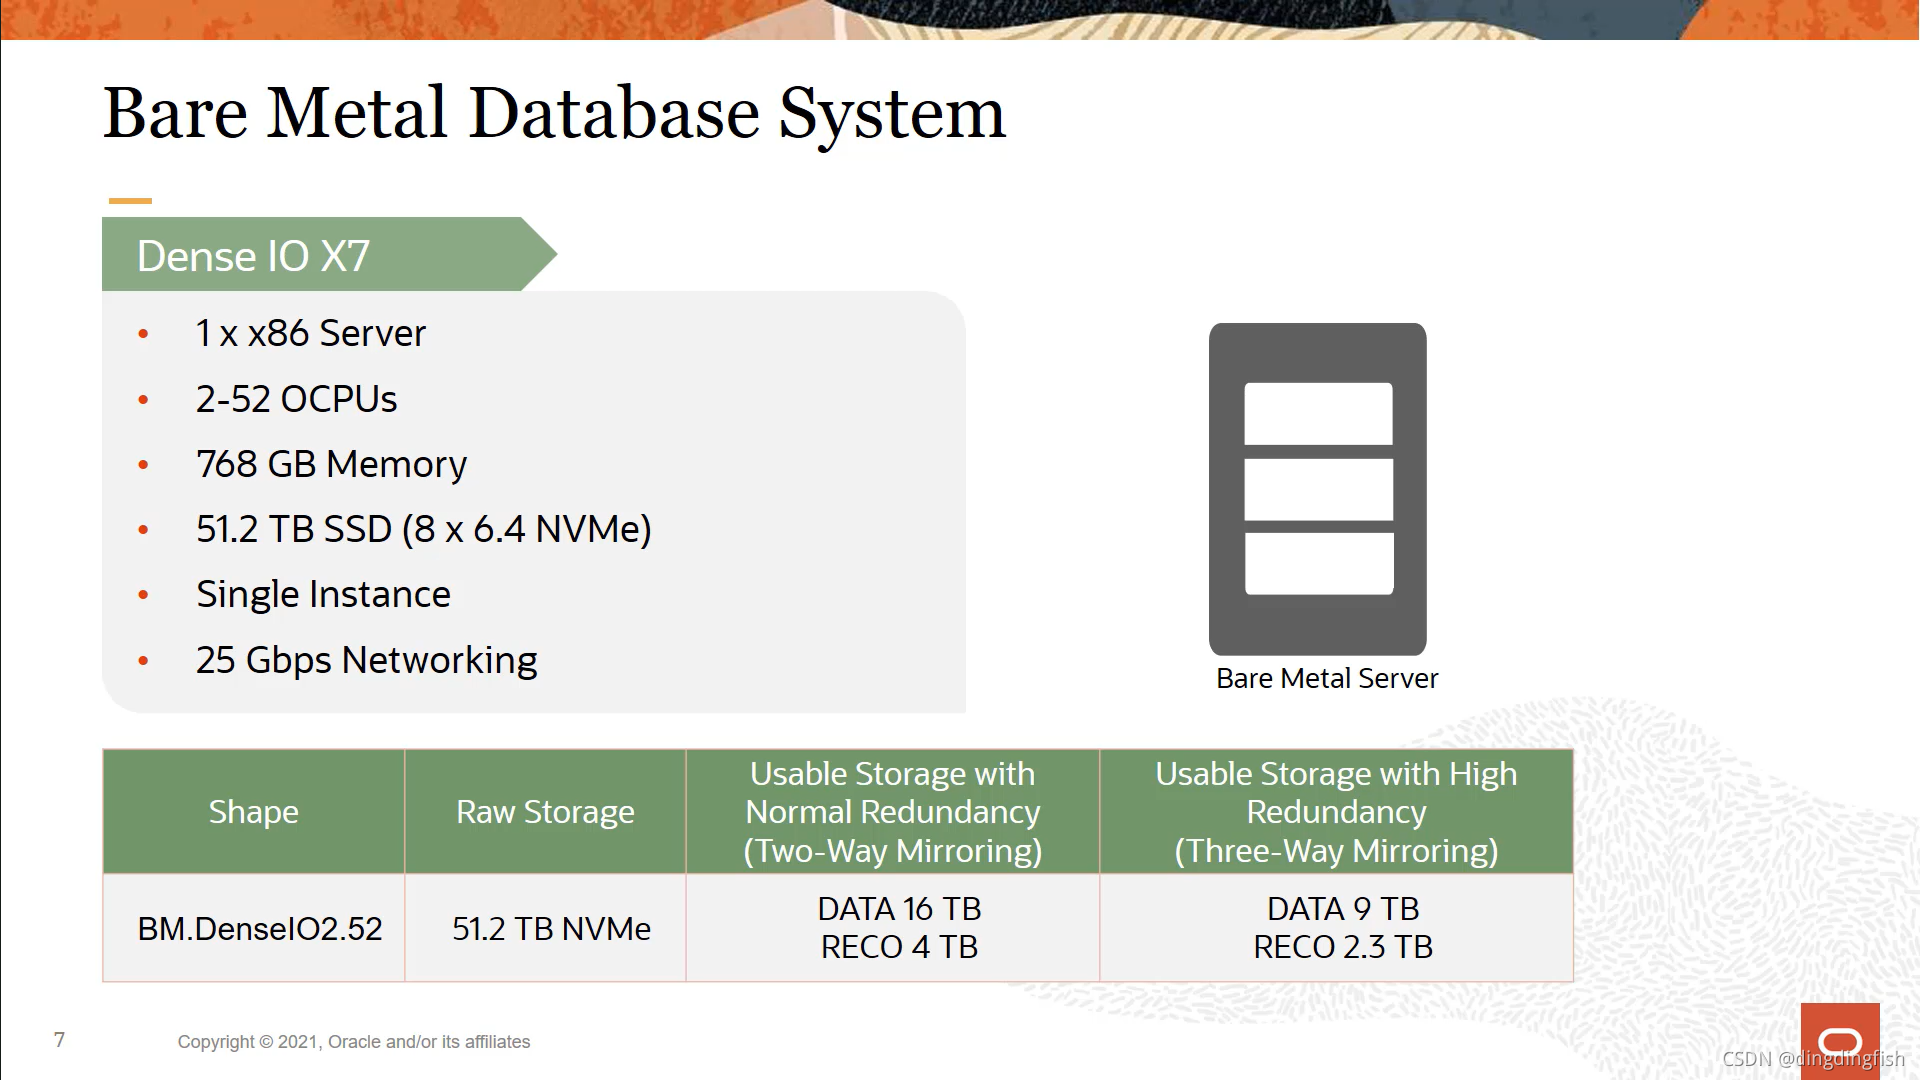Click the top white slot in server icon

click(1318, 413)
